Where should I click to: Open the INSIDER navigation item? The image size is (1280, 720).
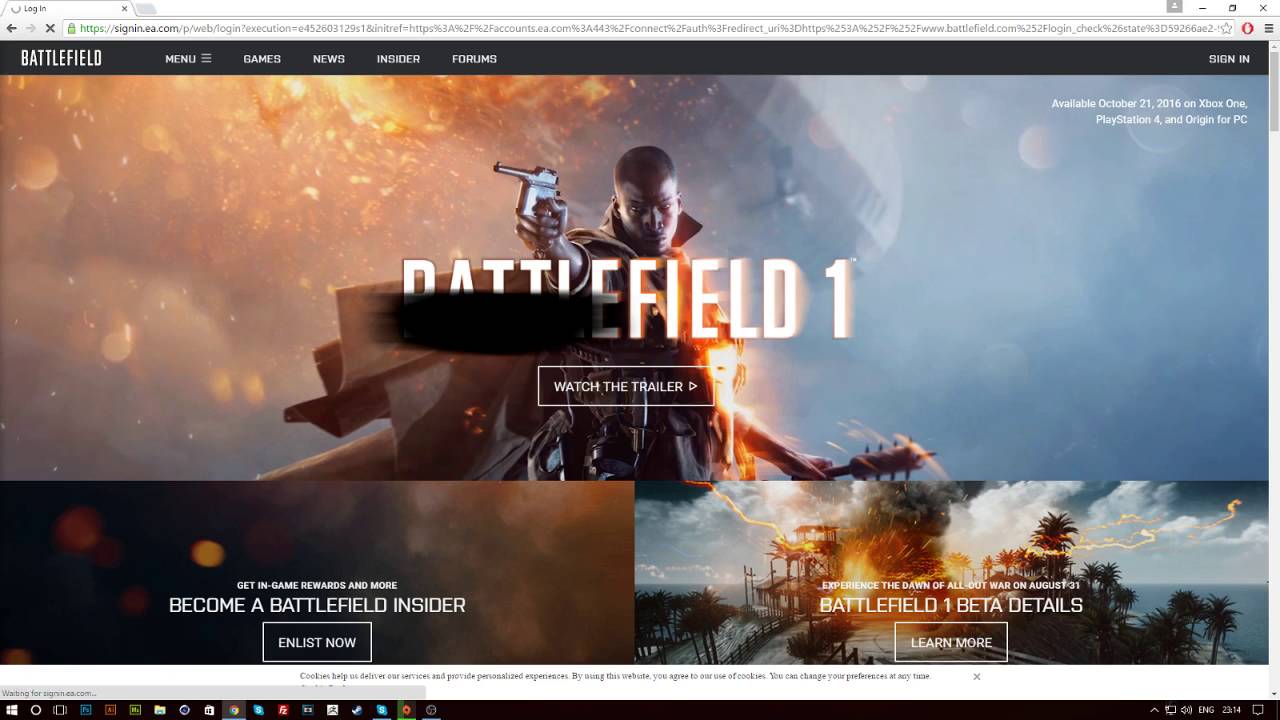point(398,59)
